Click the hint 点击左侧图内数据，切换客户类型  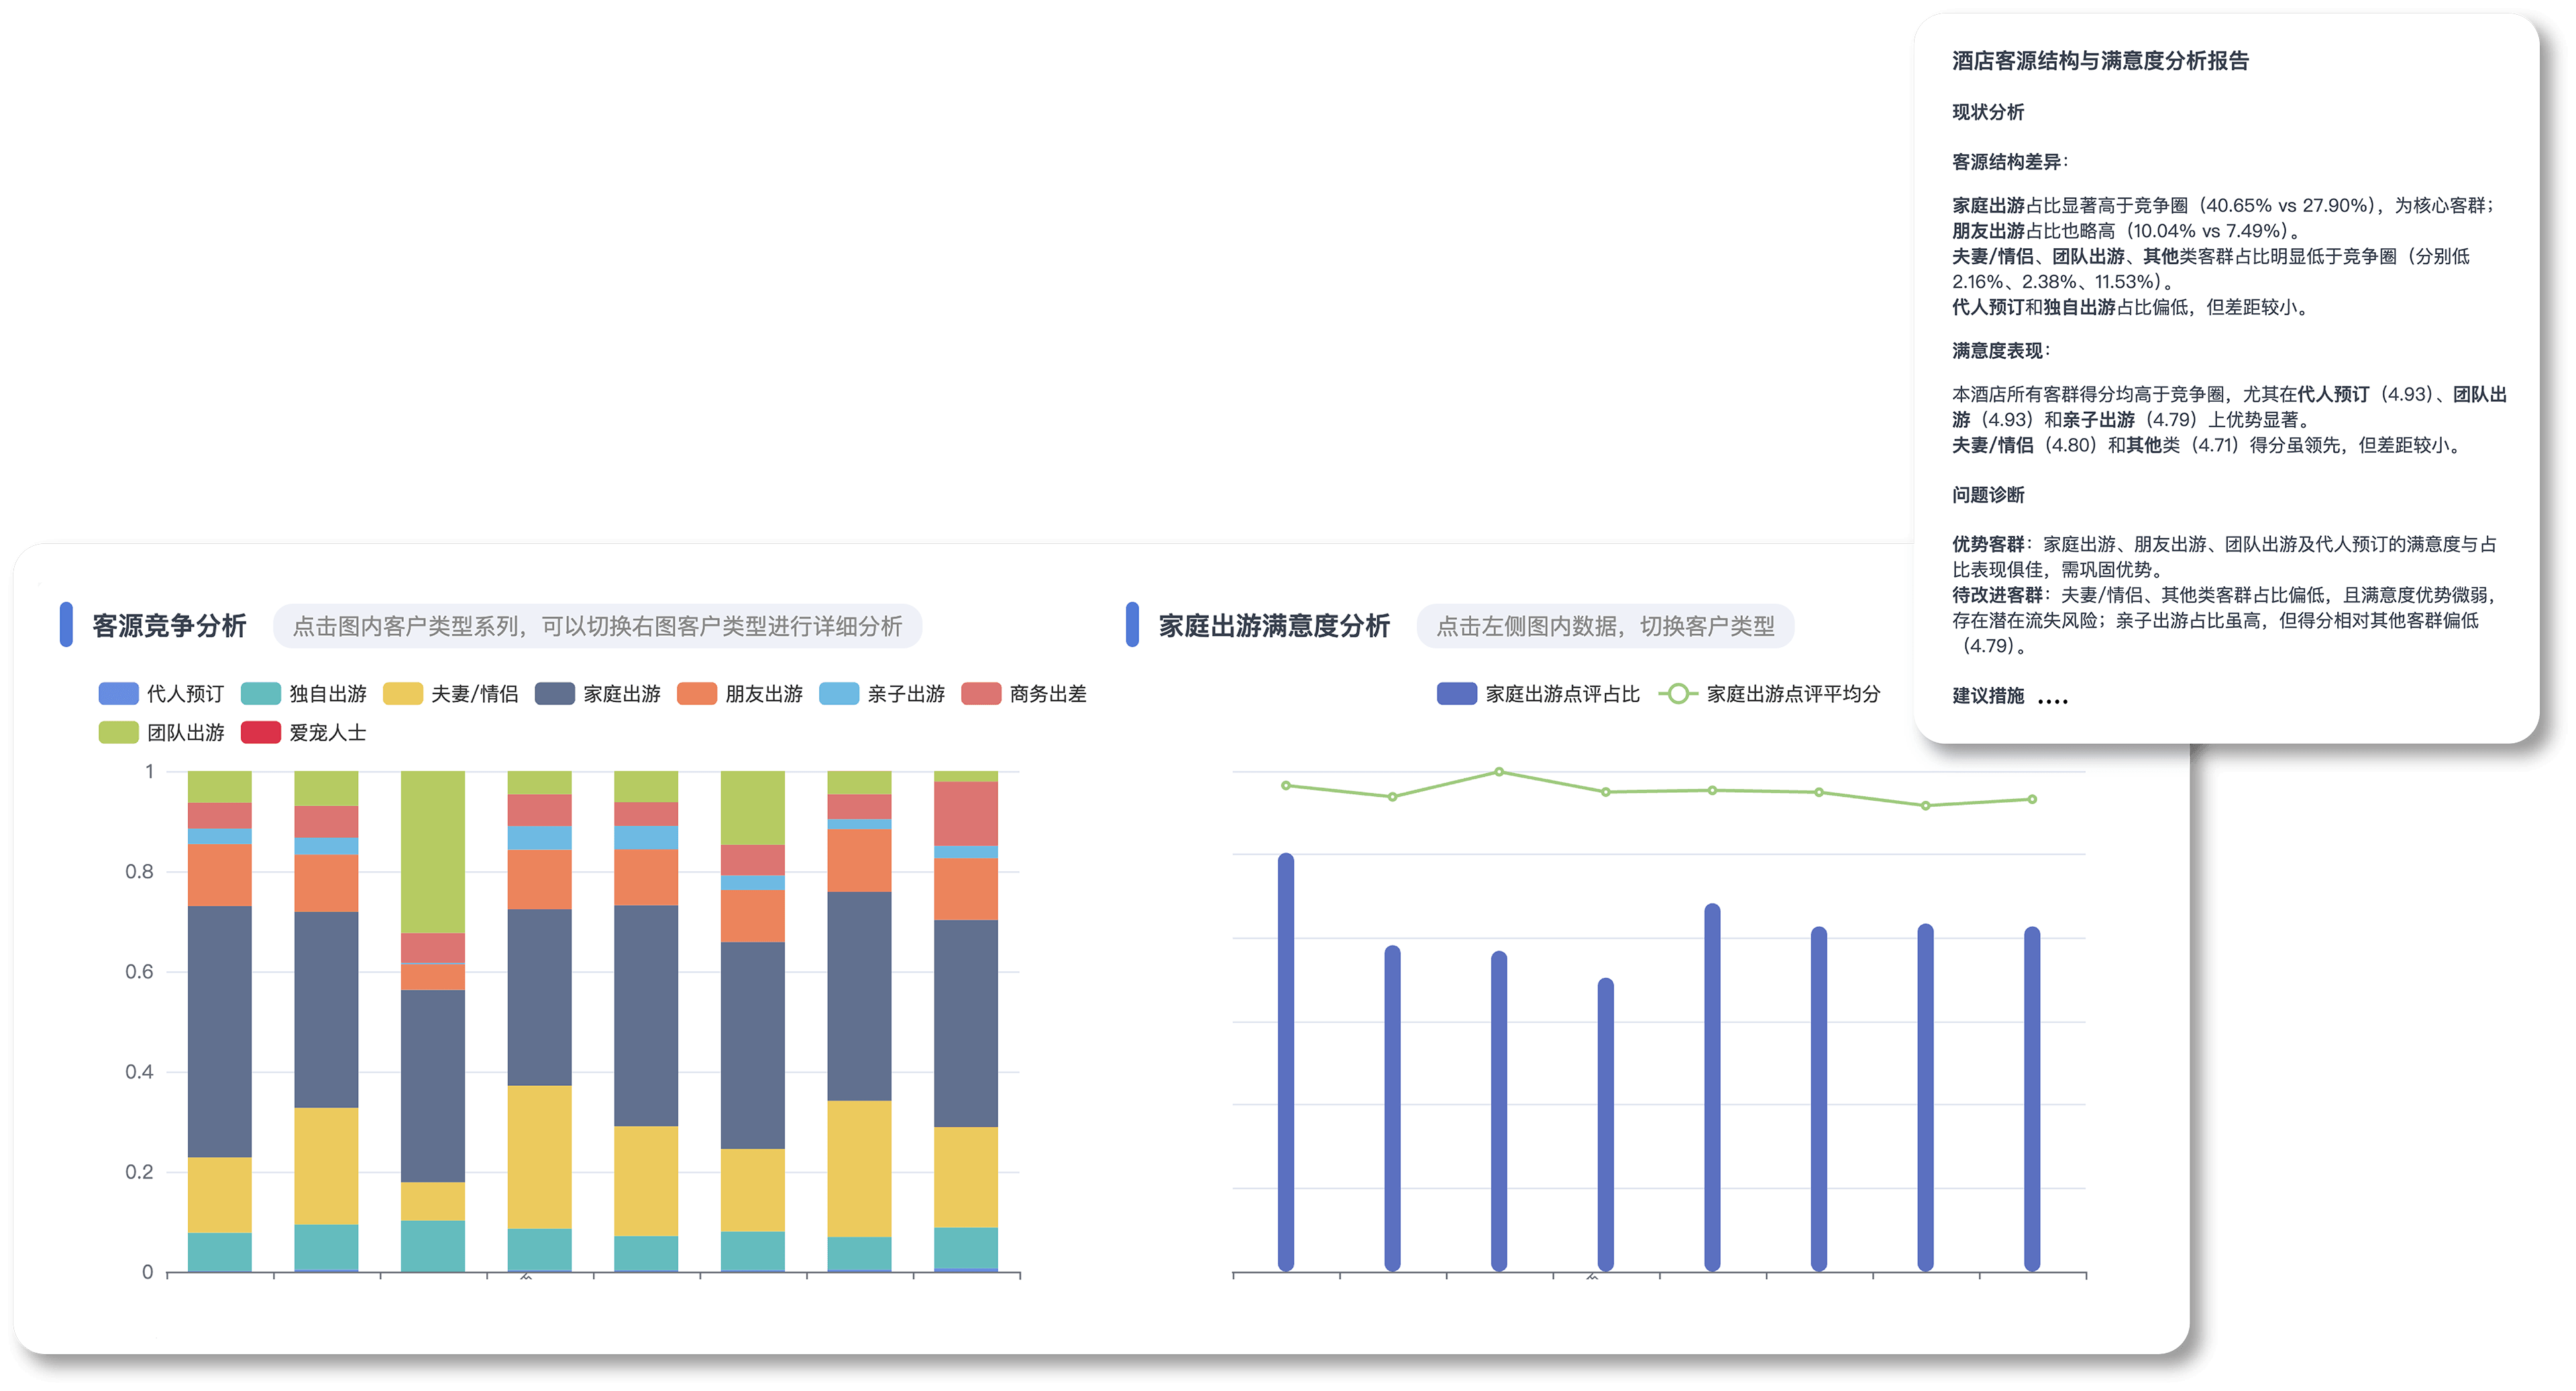click(1605, 626)
